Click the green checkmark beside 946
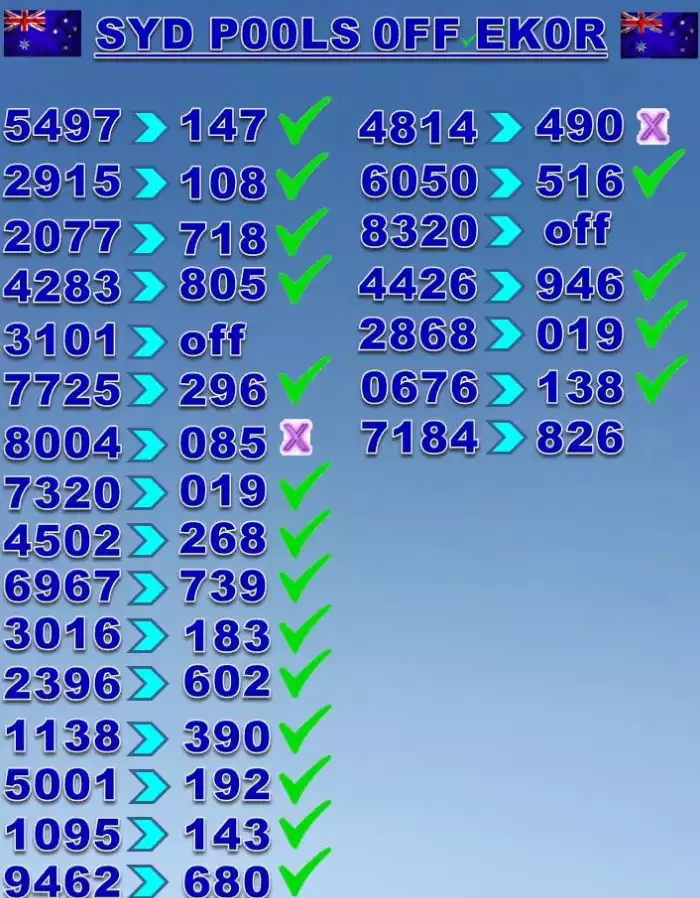The image size is (700, 898). tap(659, 277)
